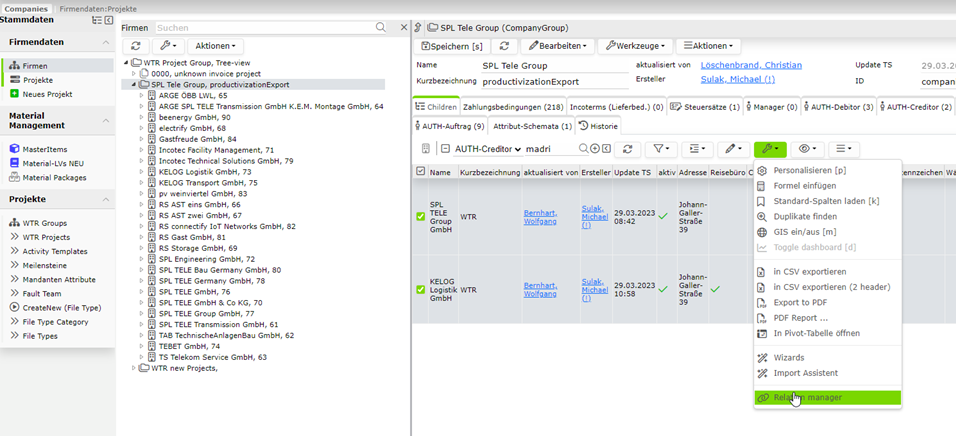Viewport: 956px width, 436px height.
Task: Open Material Packages entry
Action: (54, 177)
